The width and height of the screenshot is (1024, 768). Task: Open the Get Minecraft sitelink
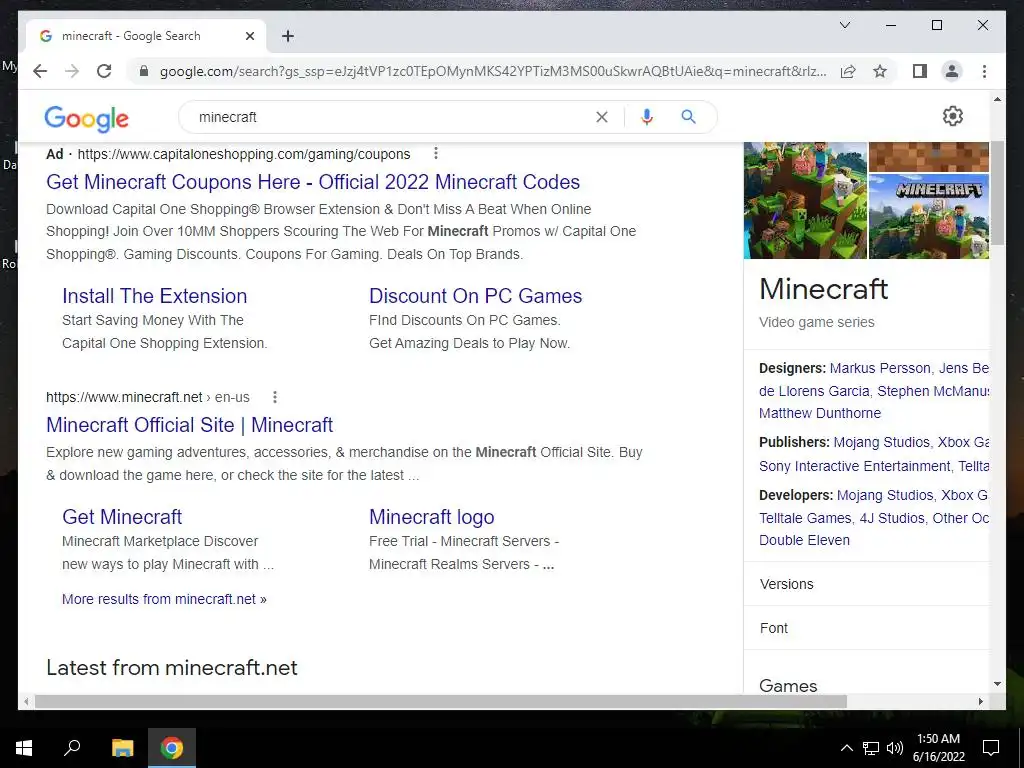(x=122, y=517)
